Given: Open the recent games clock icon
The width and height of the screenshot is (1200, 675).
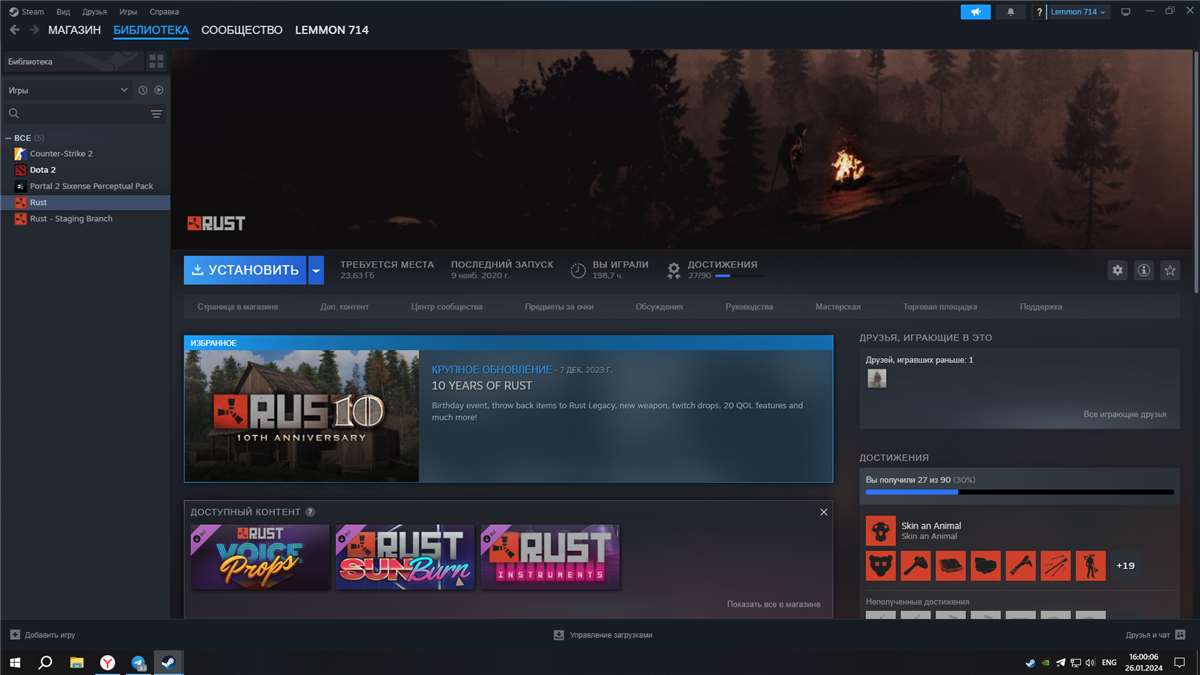Looking at the screenshot, I should click(142, 89).
